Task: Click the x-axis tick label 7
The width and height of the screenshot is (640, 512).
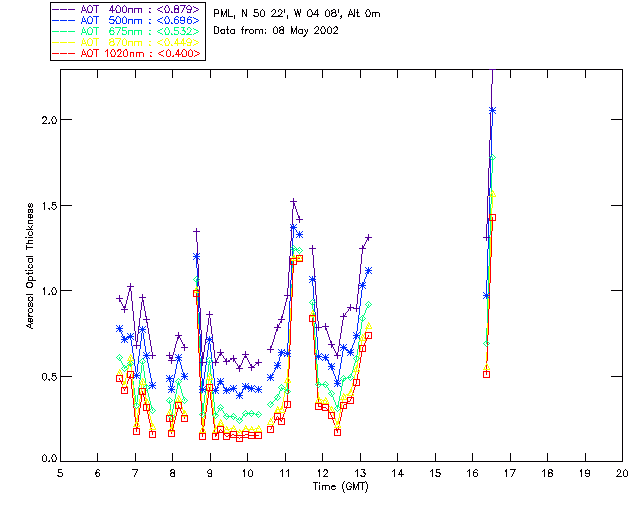Action: [x=135, y=473]
